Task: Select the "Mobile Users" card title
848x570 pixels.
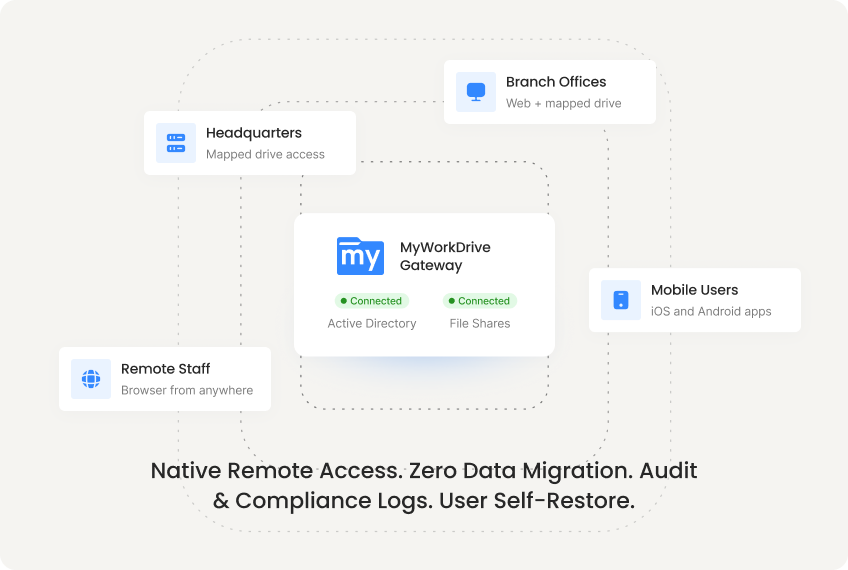Action: pos(694,290)
